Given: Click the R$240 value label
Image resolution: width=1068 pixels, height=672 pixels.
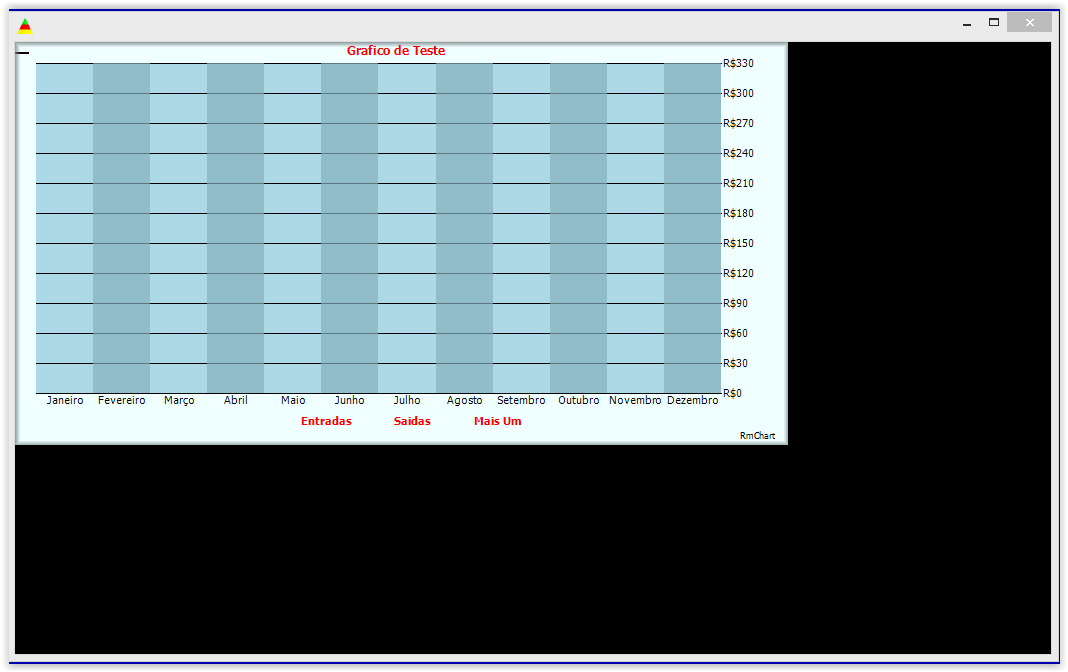Looking at the screenshot, I should point(738,153).
